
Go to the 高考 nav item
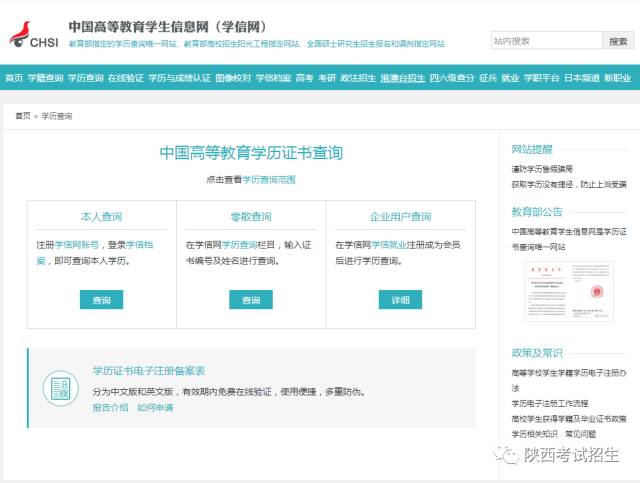point(304,78)
